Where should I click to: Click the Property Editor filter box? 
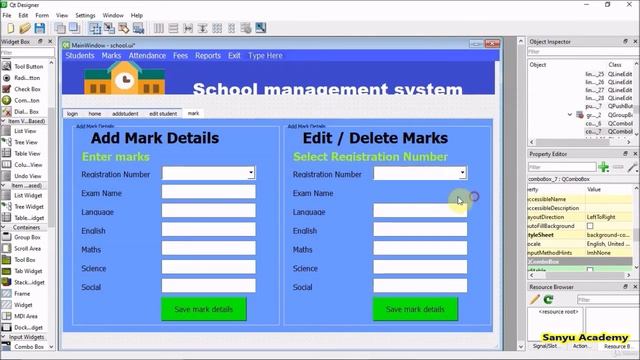click(x=562, y=167)
